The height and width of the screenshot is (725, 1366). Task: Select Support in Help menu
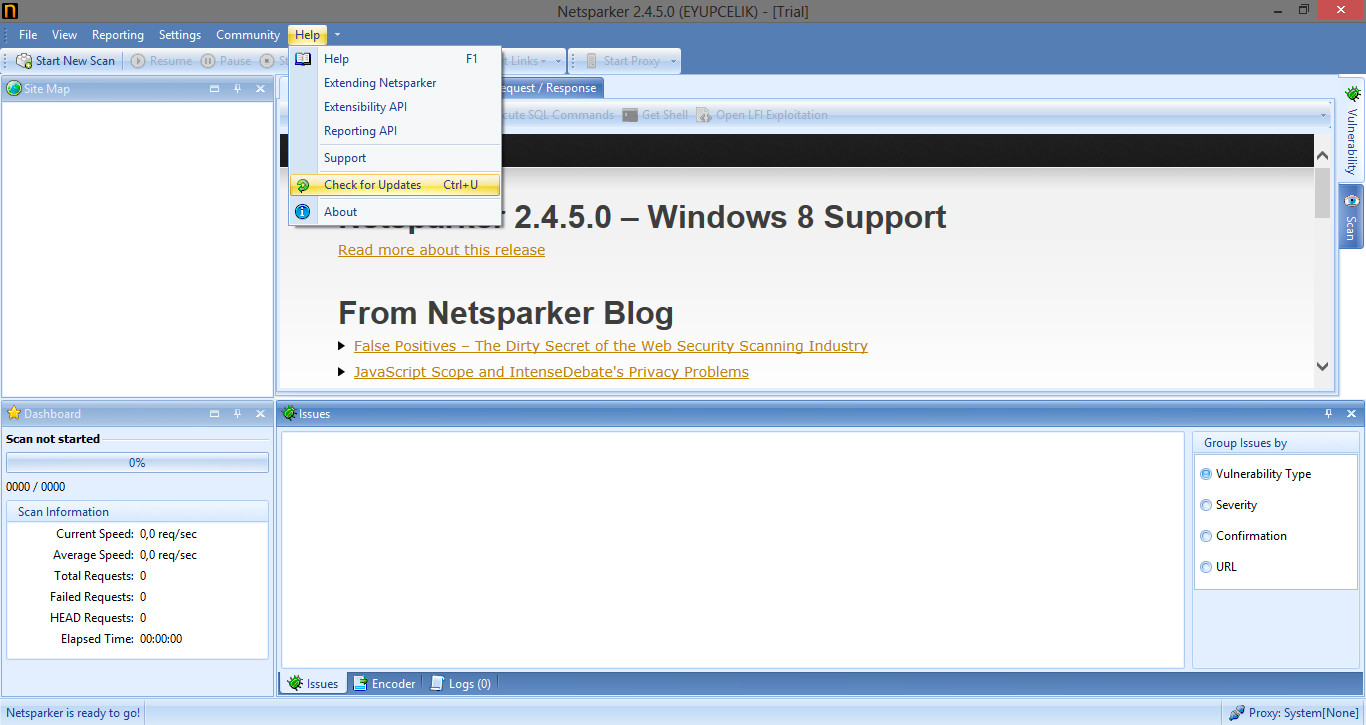(395, 158)
